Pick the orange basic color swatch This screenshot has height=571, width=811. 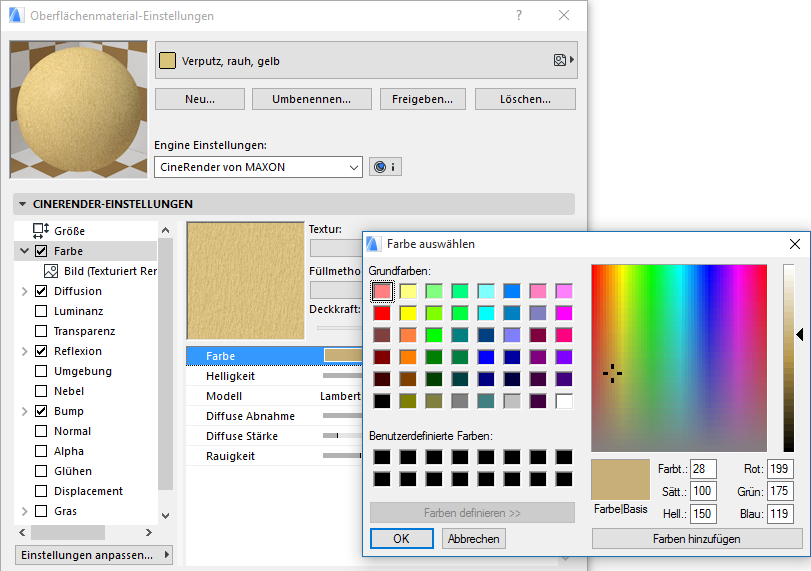pos(408,357)
